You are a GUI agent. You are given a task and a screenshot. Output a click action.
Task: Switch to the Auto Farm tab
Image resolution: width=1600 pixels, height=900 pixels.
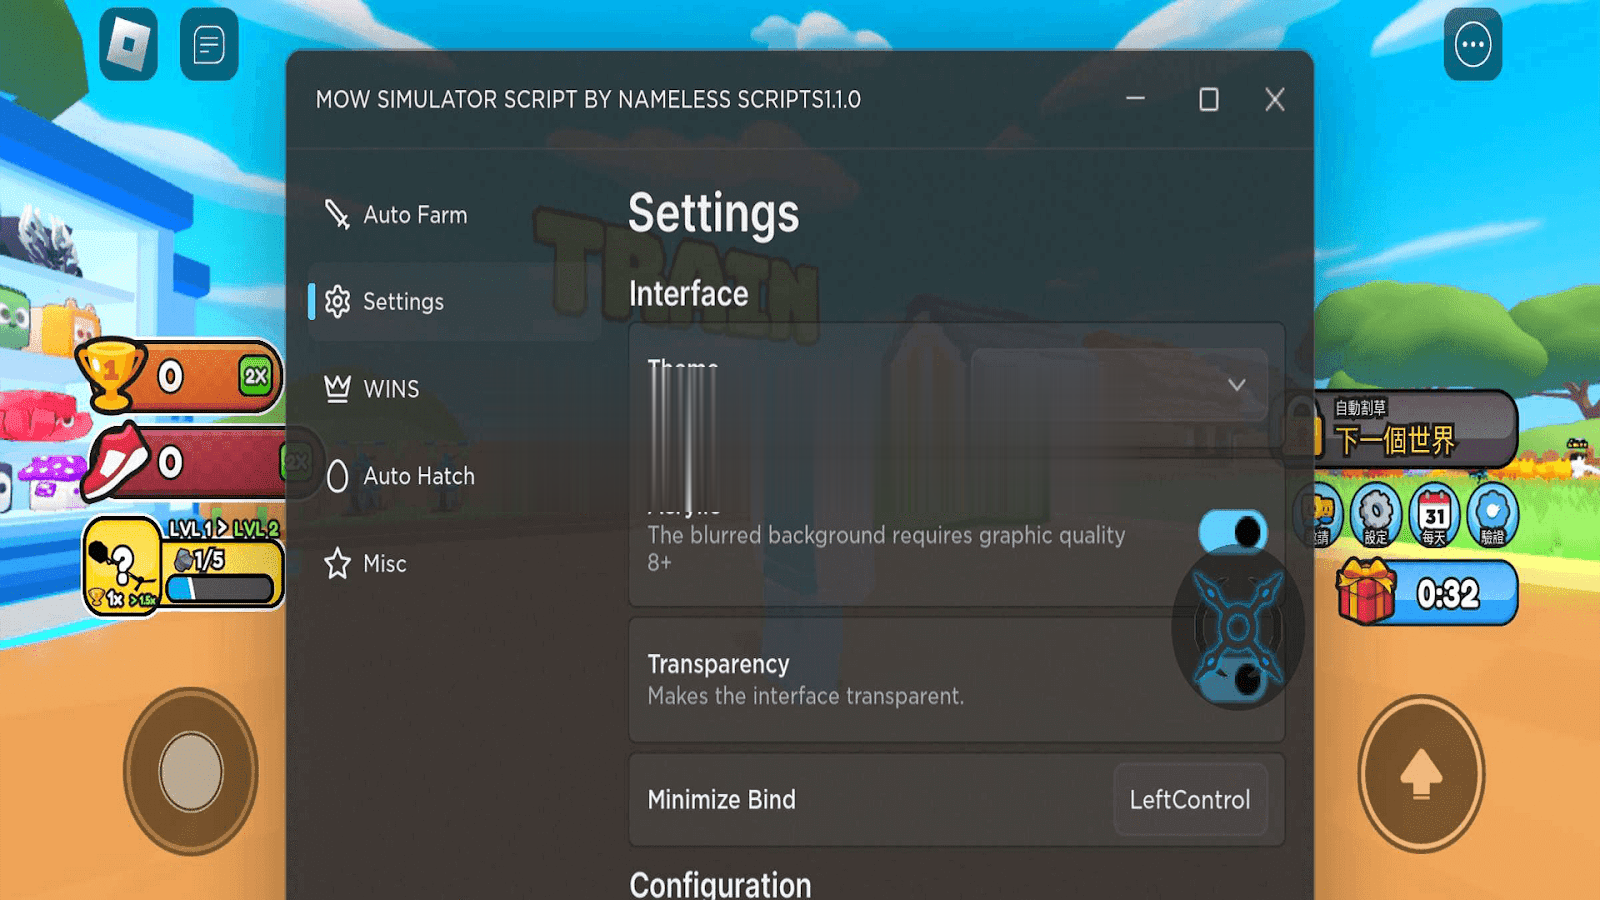[415, 215]
